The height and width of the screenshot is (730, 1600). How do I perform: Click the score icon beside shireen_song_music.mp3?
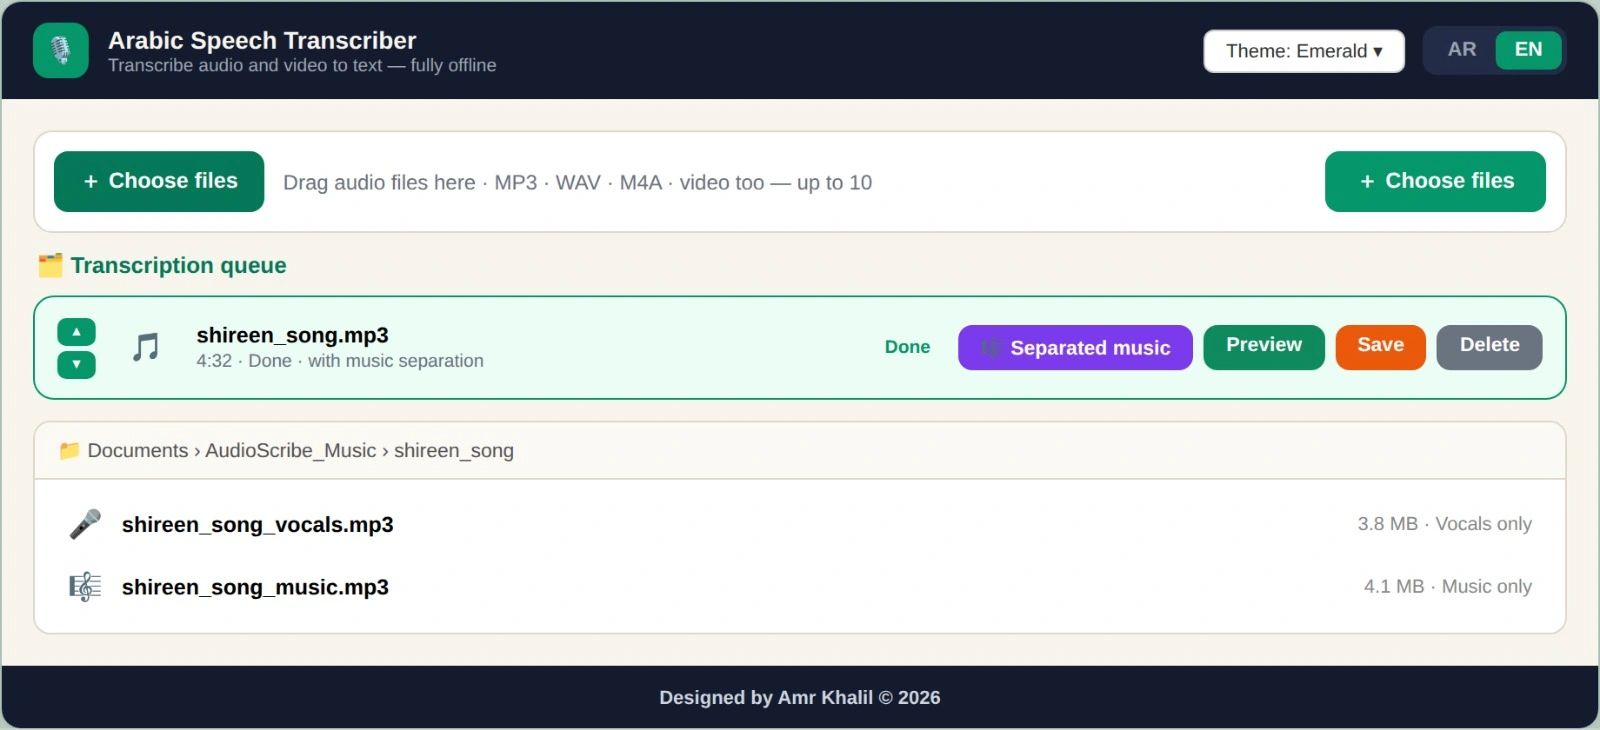[85, 587]
